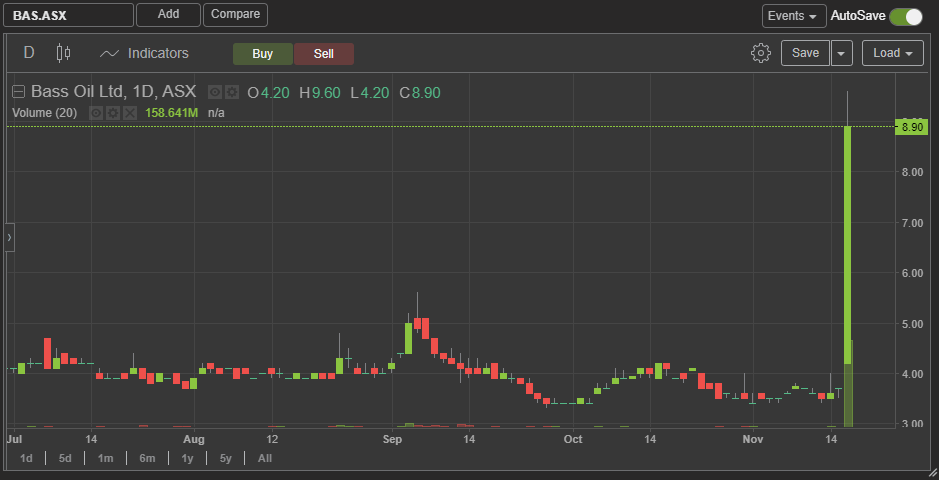The height and width of the screenshot is (480, 939).
Task: Turn off the AutoSave switch
Action: click(x=906, y=16)
